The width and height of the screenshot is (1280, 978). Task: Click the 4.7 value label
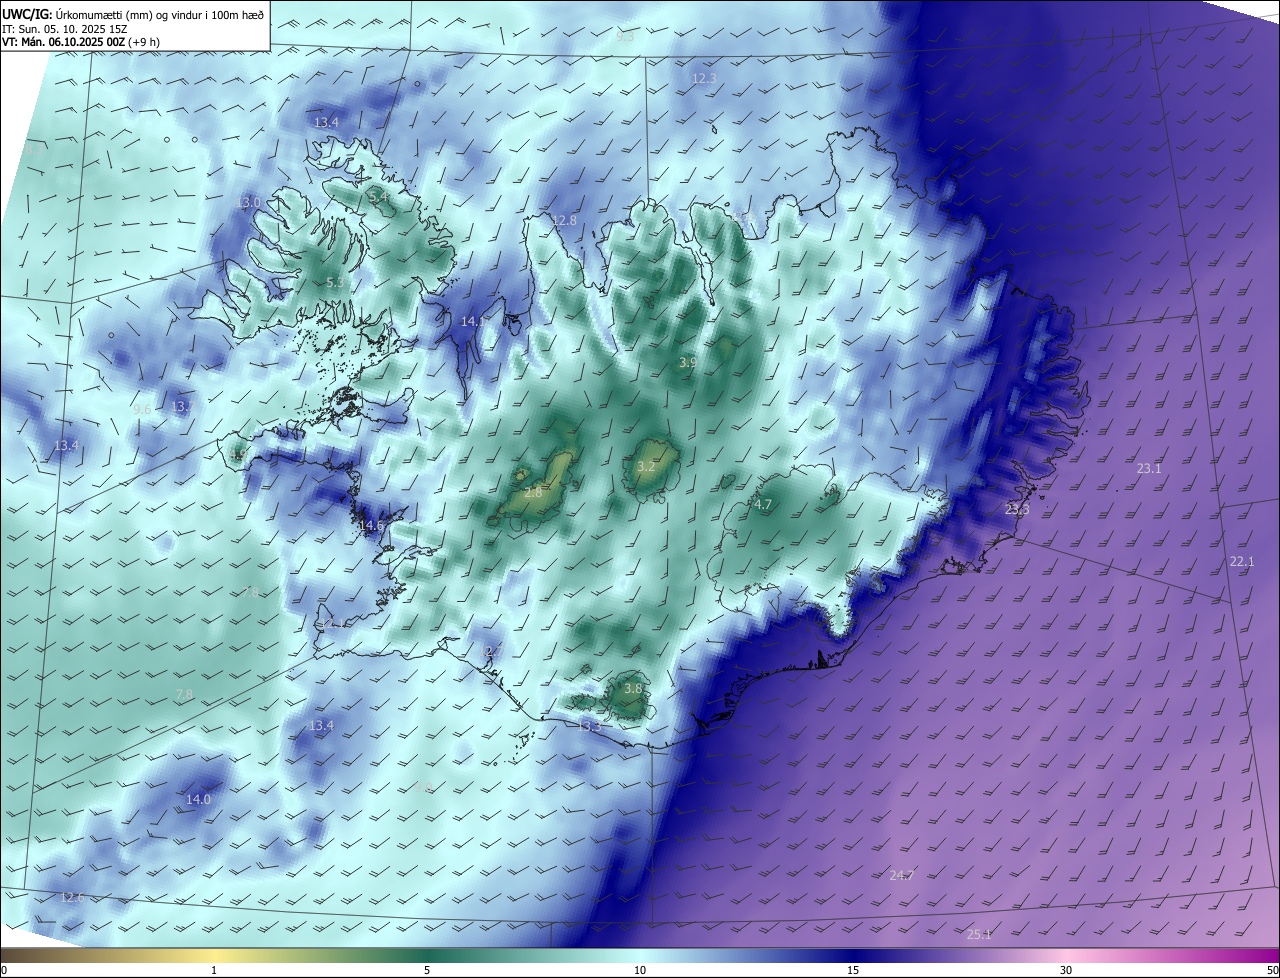coord(763,505)
